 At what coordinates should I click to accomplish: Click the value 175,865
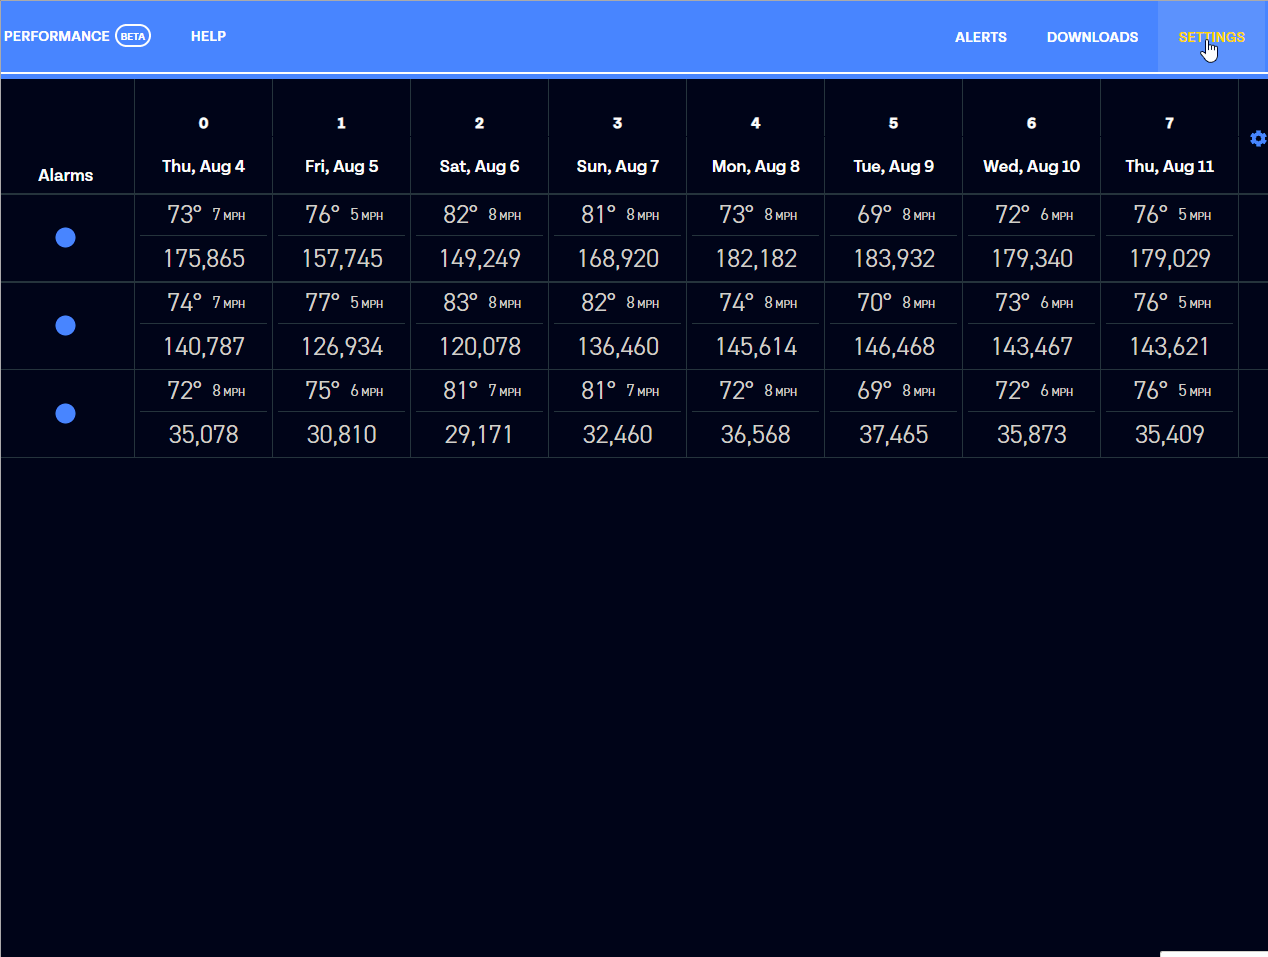204,259
